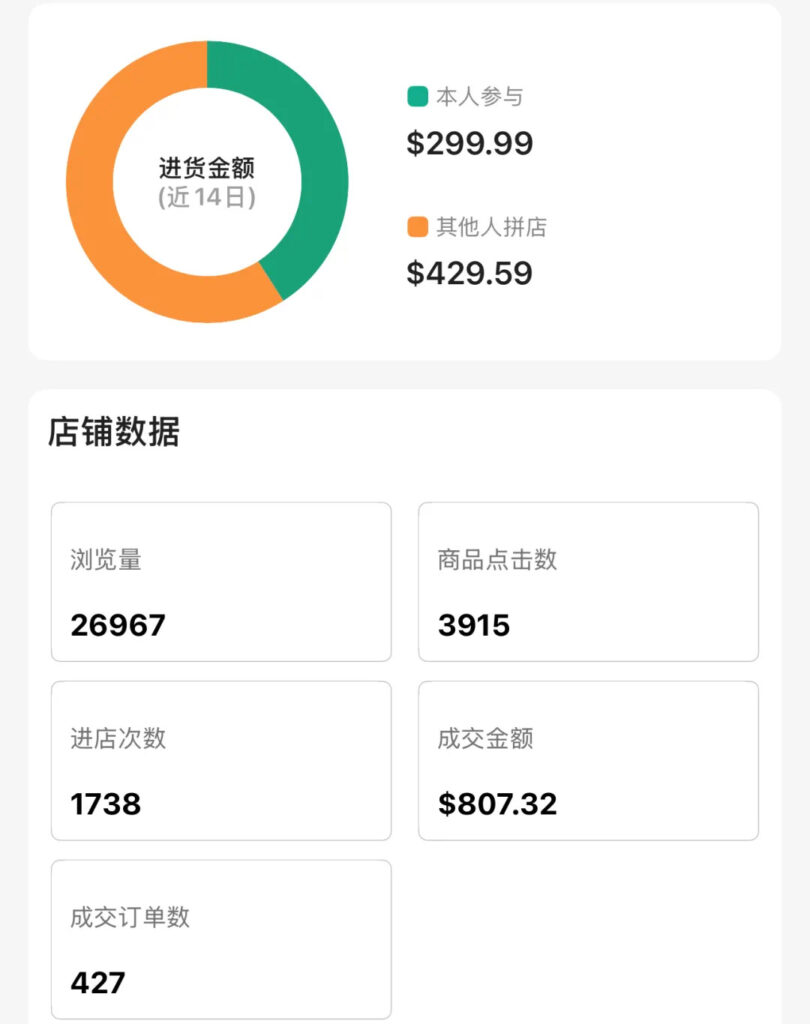Image resolution: width=810 pixels, height=1024 pixels.
Task: Open the 成交订单数 data card label
Action: tap(130, 918)
